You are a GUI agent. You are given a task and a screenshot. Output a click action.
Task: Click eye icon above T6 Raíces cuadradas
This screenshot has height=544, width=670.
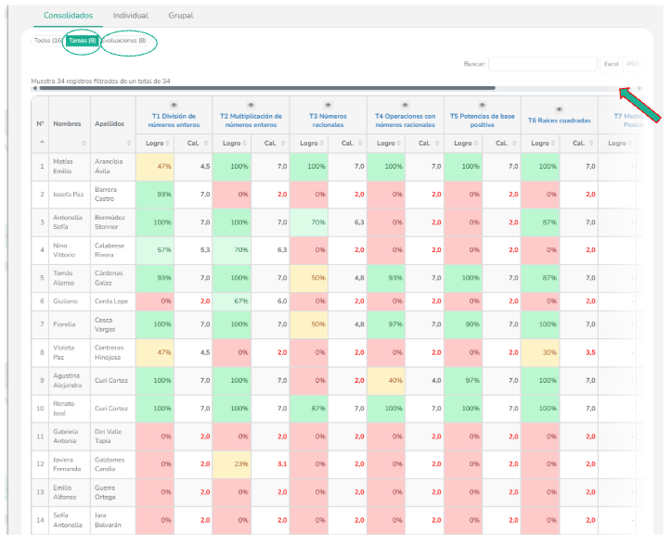[x=559, y=108]
